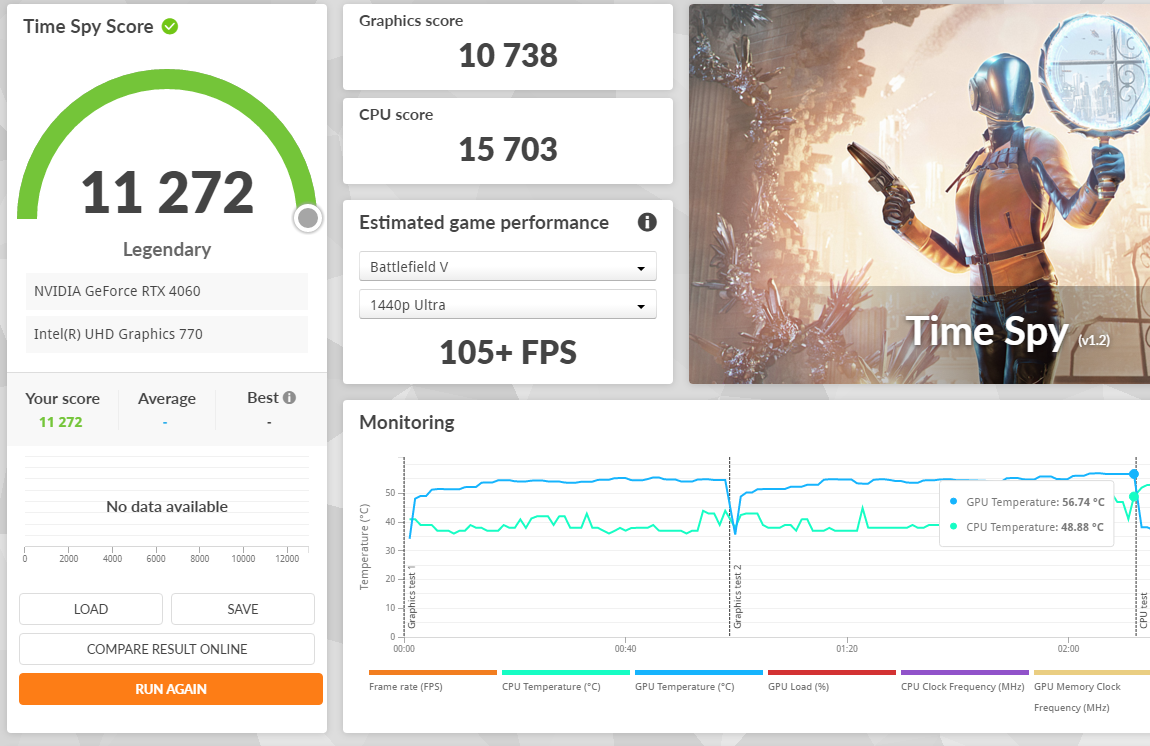Click the Graphics test 1 timeline marker
The width and height of the screenshot is (1150, 746).
tap(411, 596)
